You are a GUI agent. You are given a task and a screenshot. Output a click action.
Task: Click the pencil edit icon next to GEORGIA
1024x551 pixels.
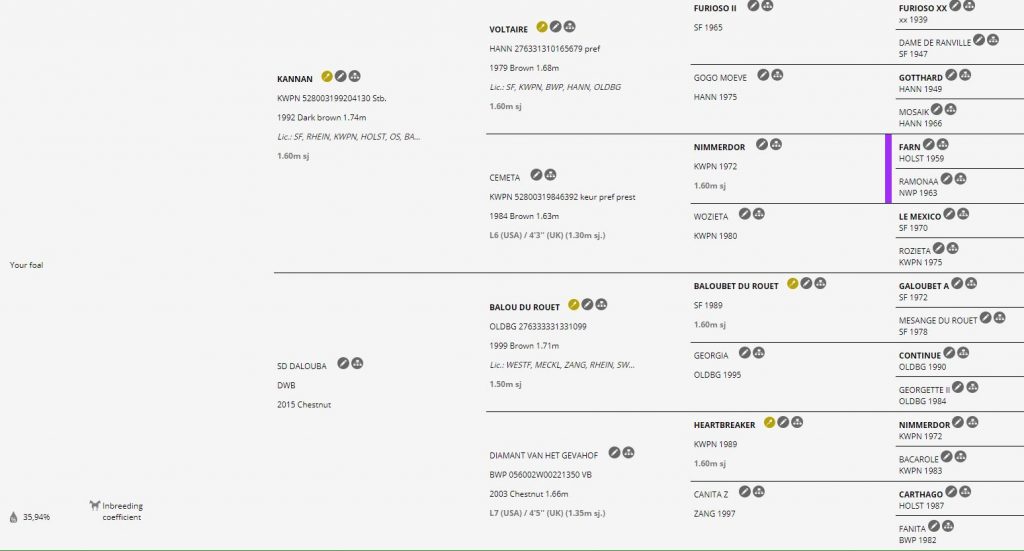point(744,353)
